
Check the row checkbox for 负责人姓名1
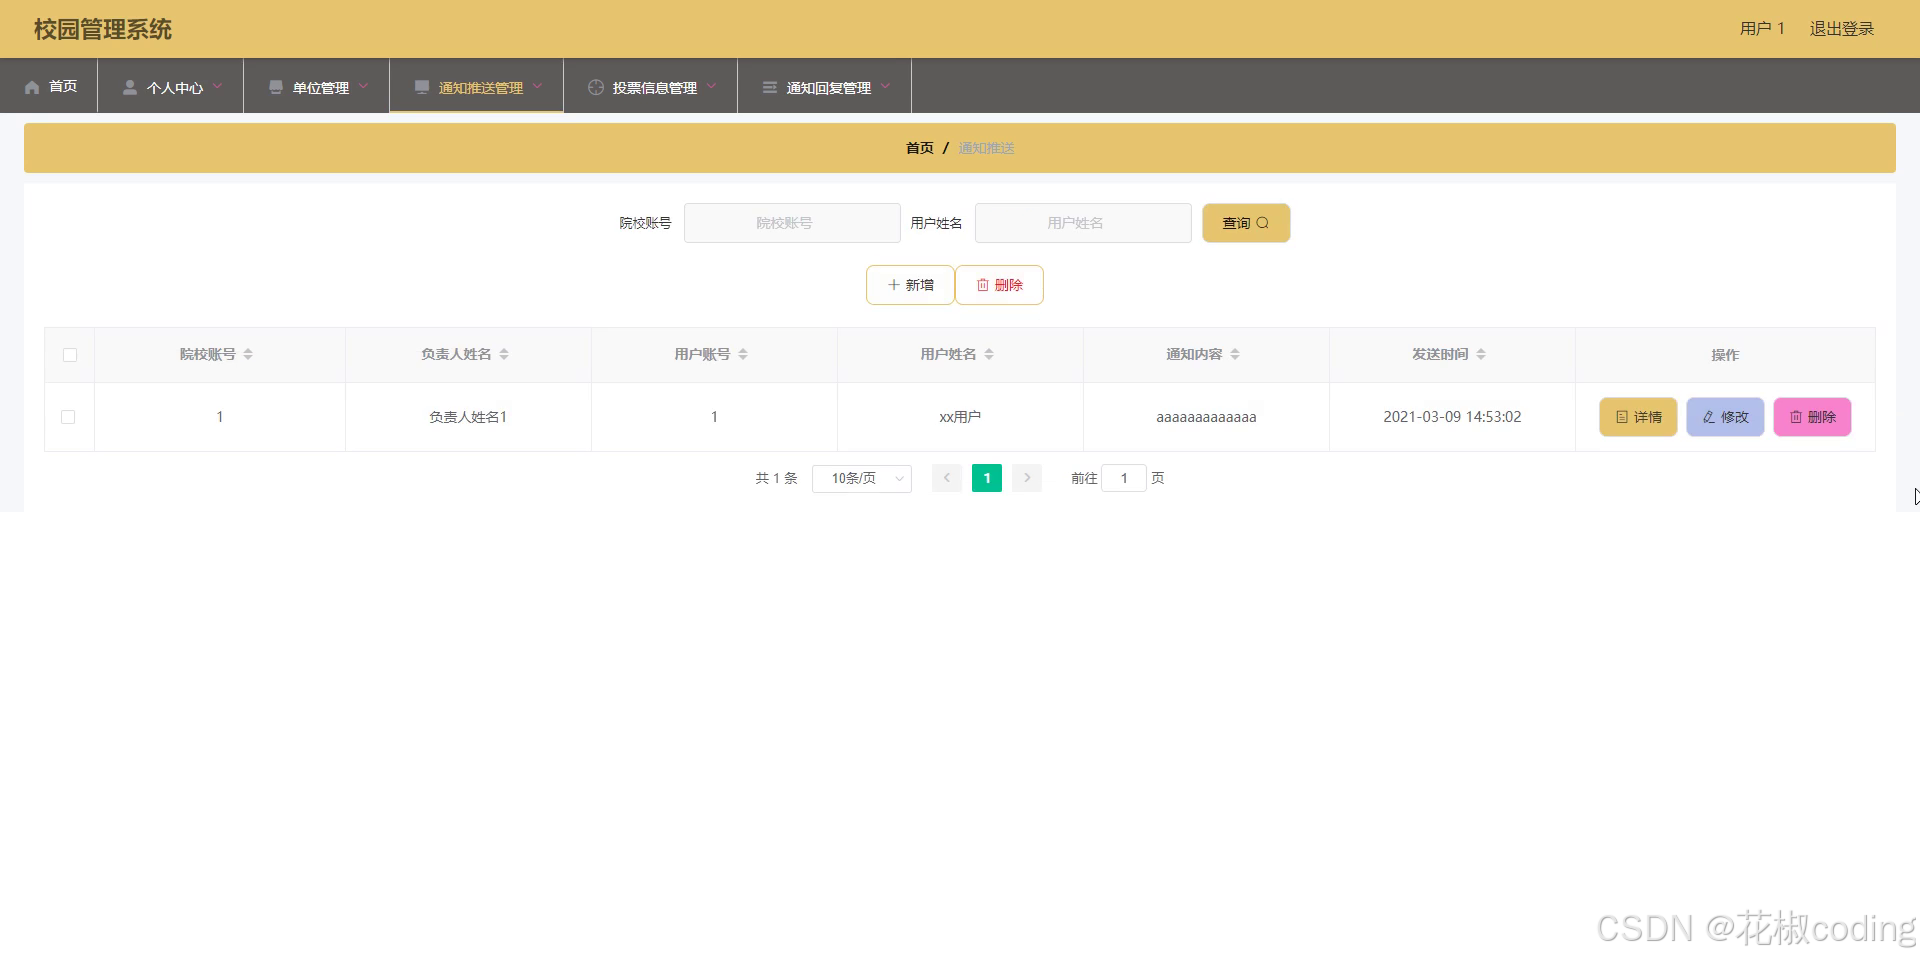[x=68, y=417]
